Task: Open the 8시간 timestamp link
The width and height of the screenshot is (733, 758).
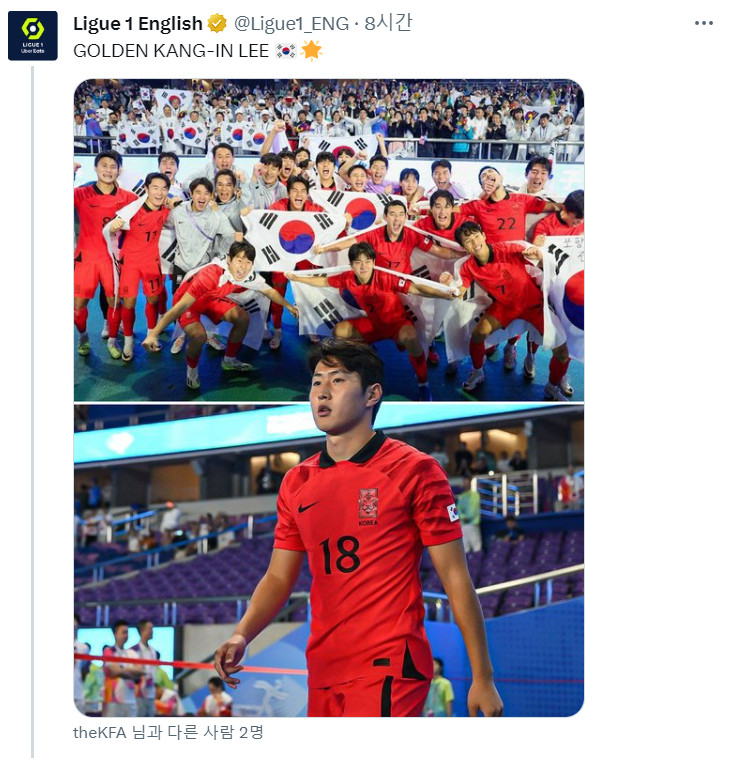Action: click(x=388, y=23)
